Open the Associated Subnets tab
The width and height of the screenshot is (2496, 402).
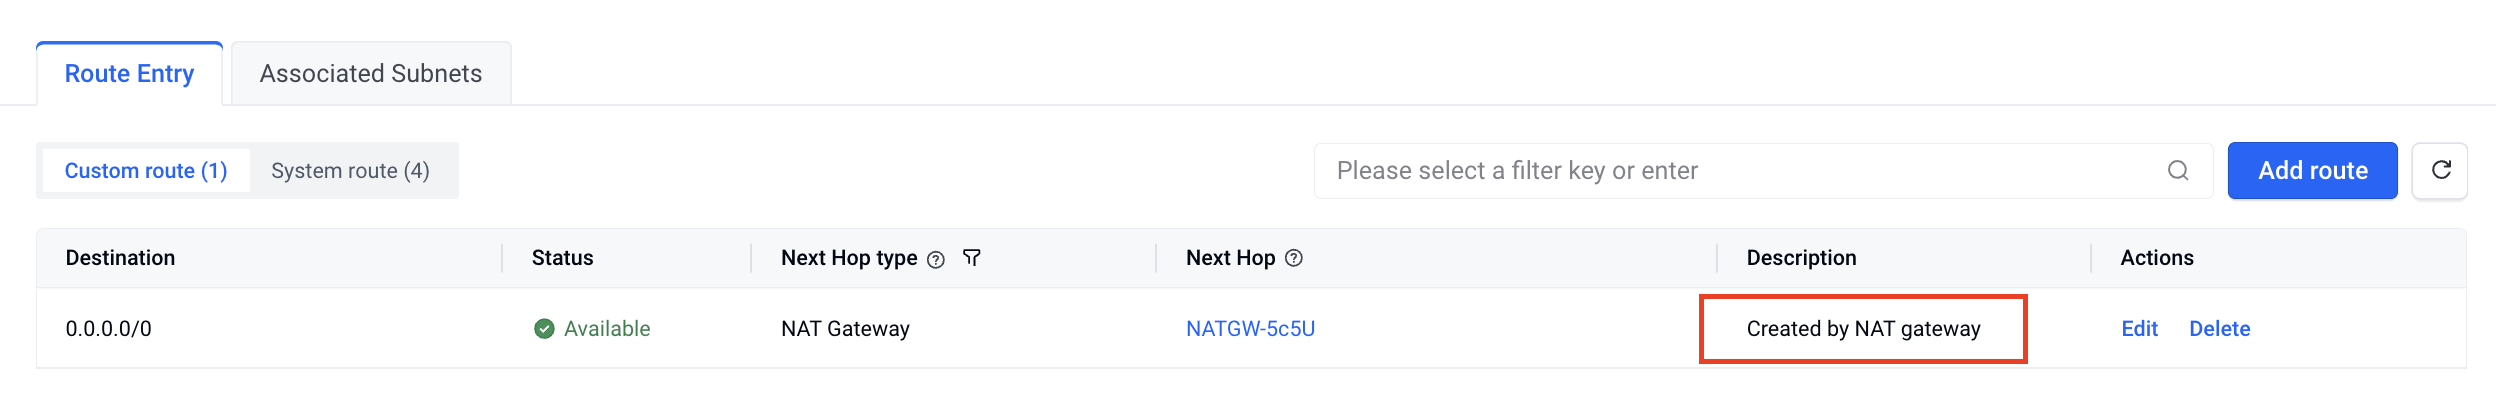coord(371,74)
